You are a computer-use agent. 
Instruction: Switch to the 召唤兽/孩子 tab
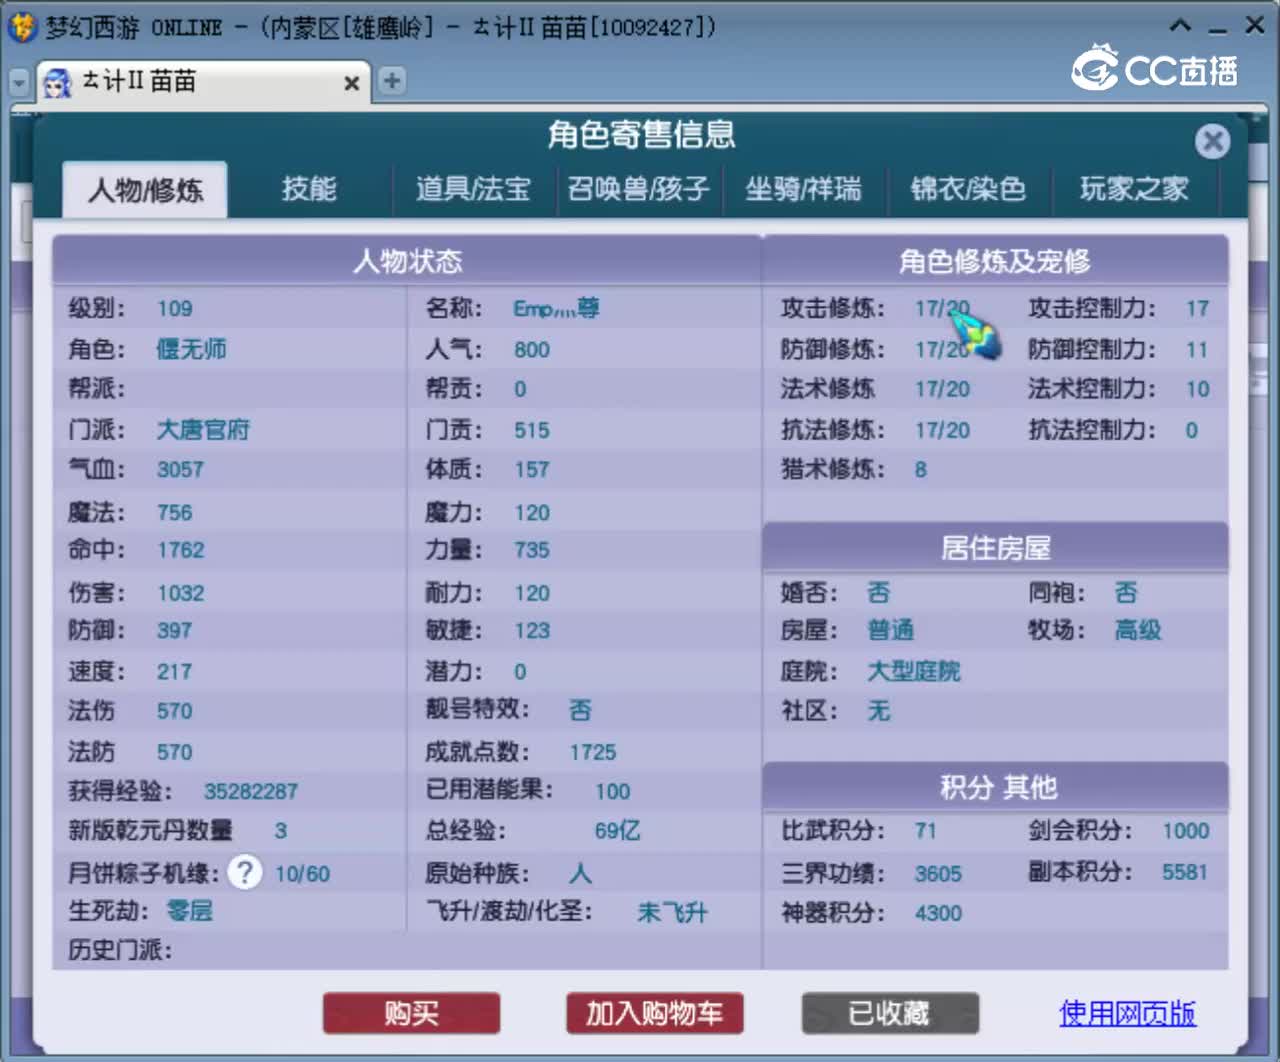click(x=638, y=190)
